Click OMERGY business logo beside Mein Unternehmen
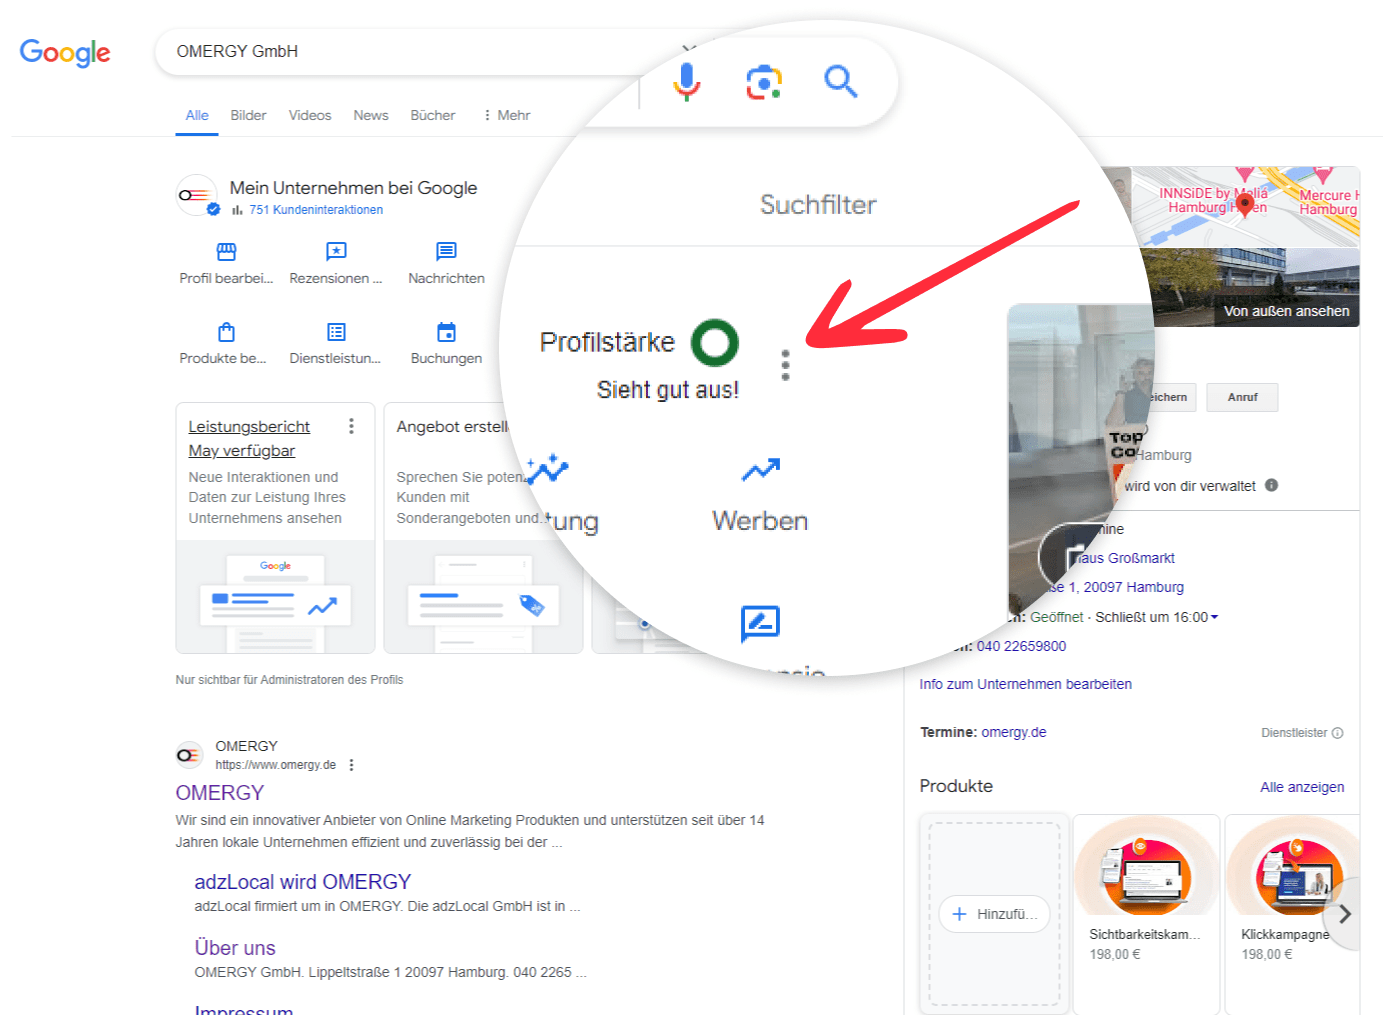1383x1015 pixels. click(x=197, y=196)
